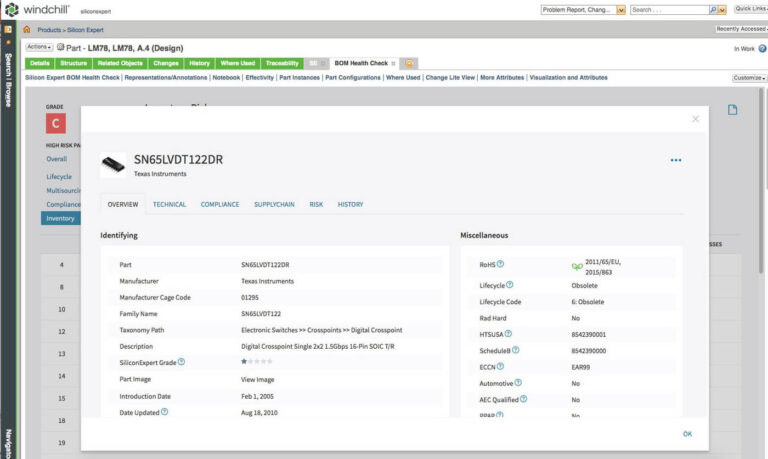This screenshot has height=459, width=768.
Task: Click the SiliconExpert Grade help info icon
Action: point(181,362)
